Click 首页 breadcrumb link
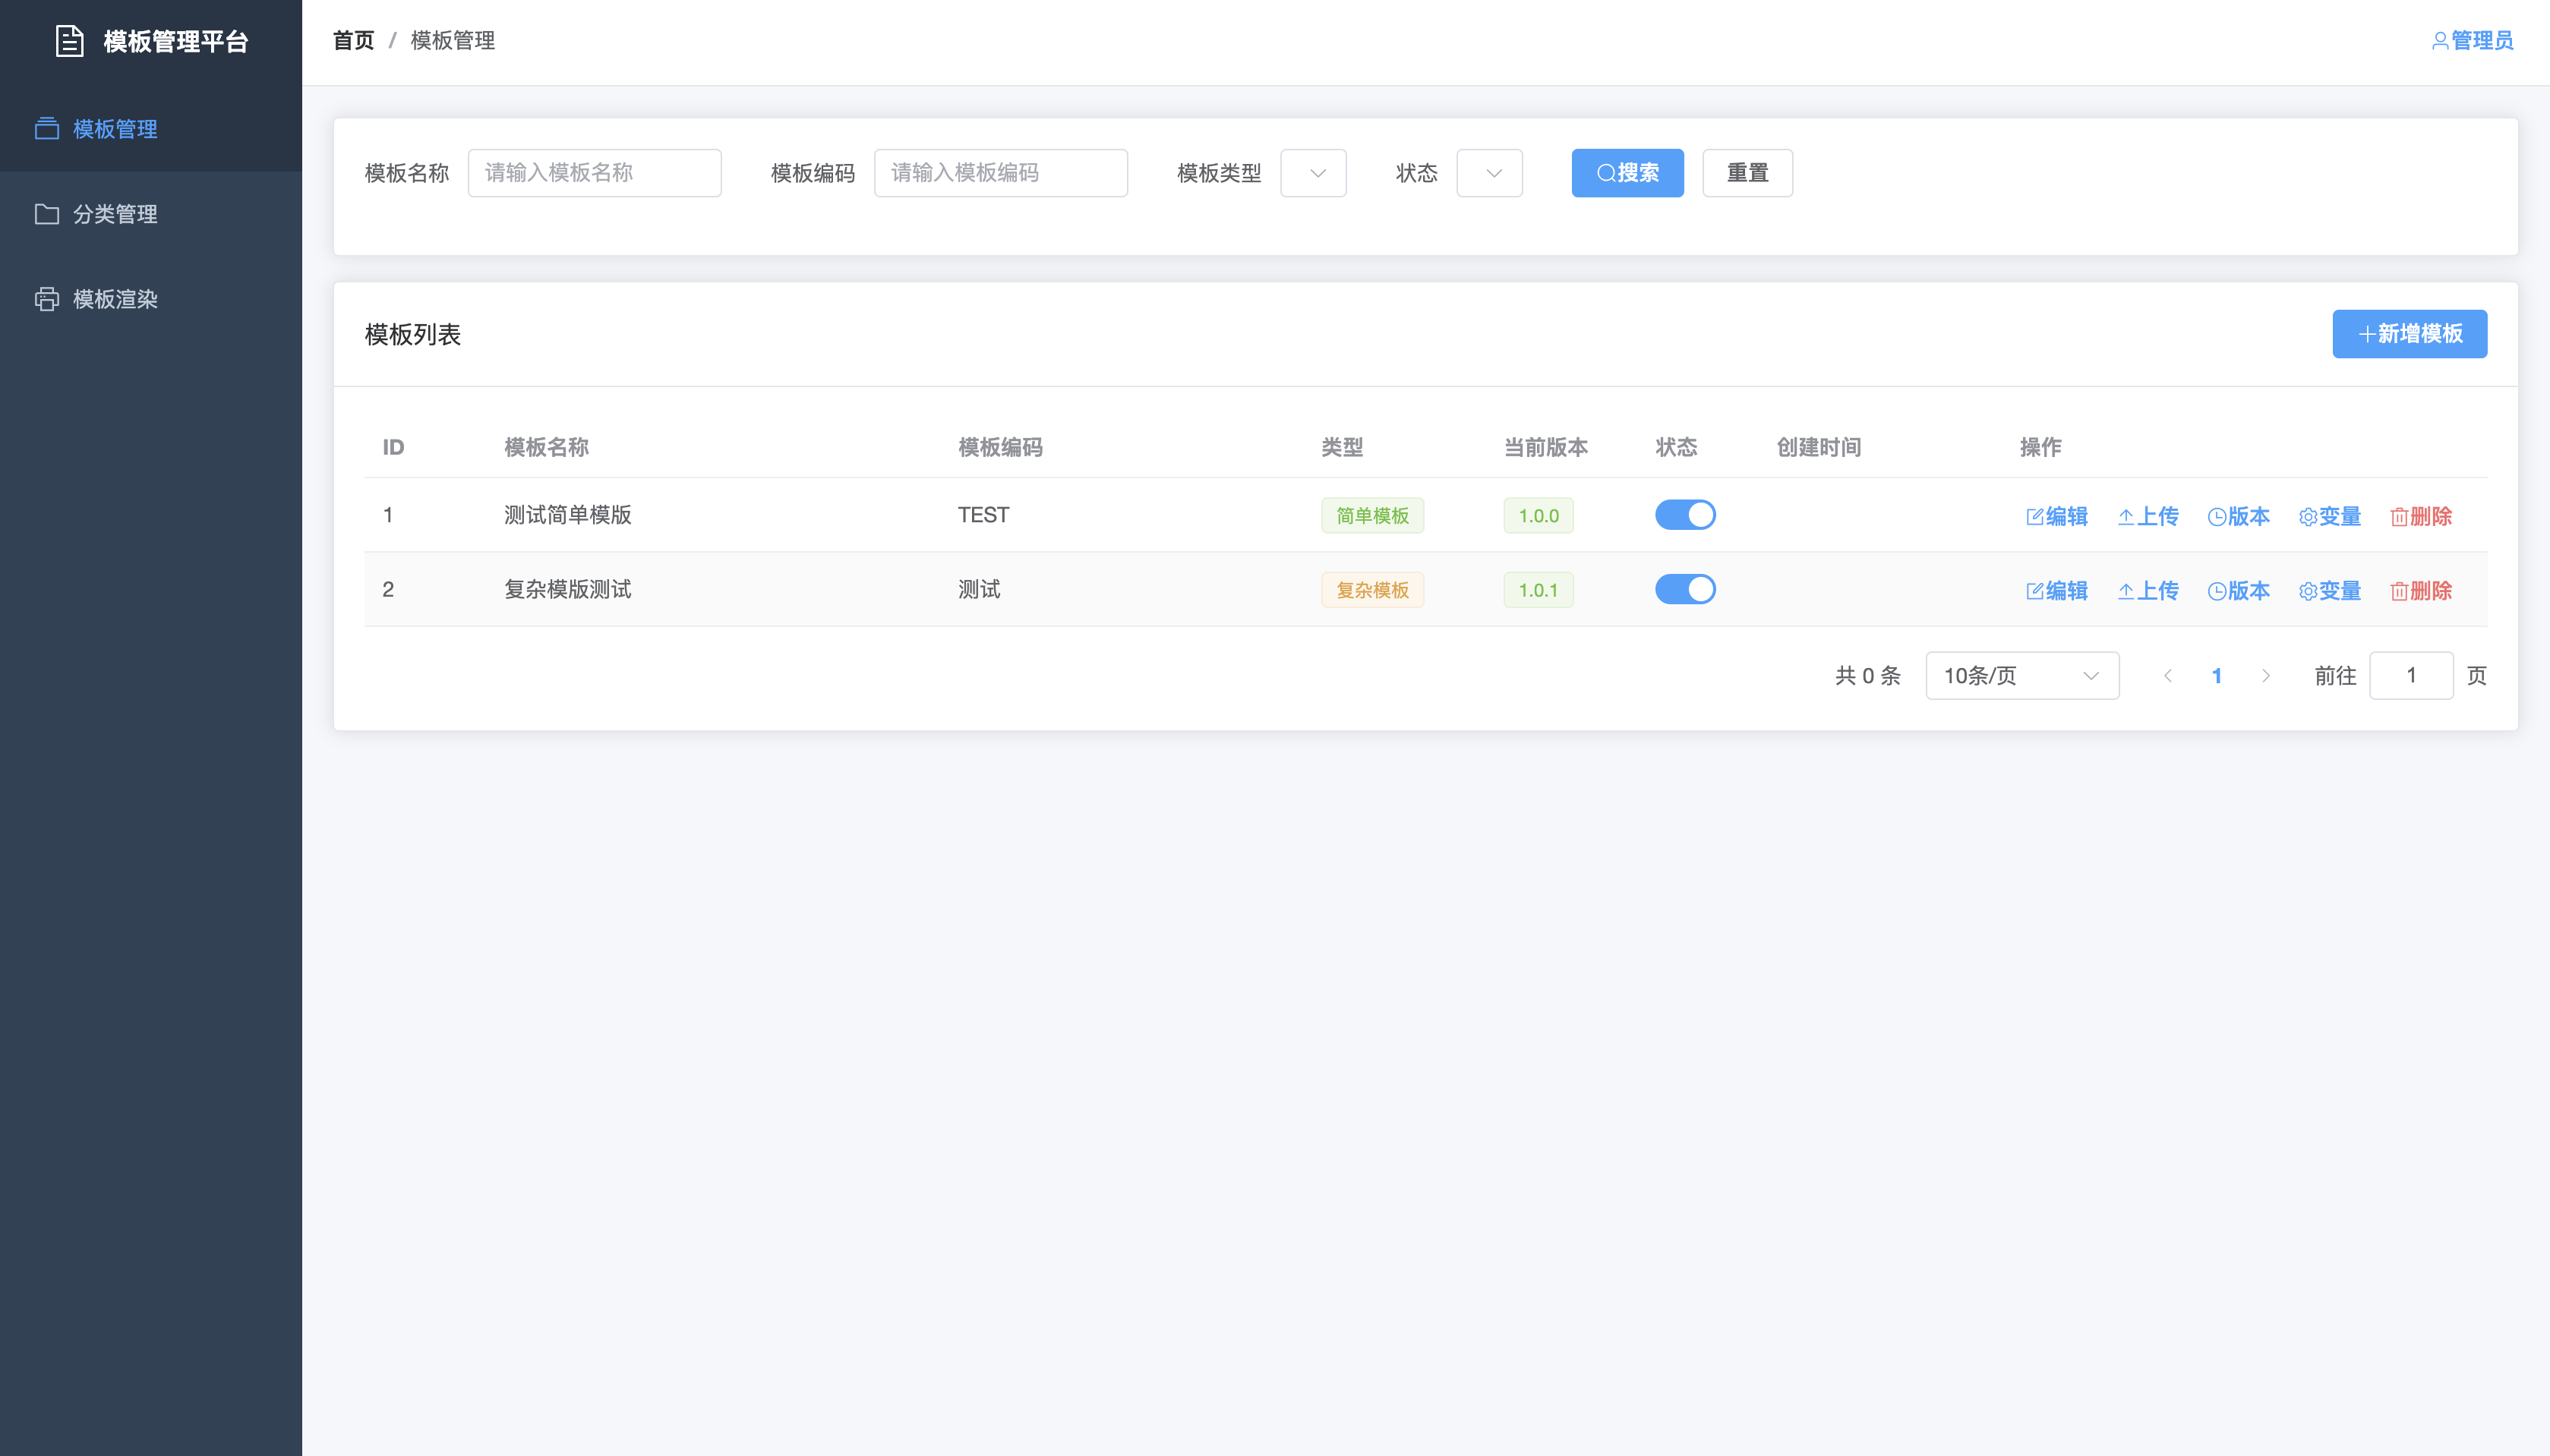 click(x=353, y=41)
